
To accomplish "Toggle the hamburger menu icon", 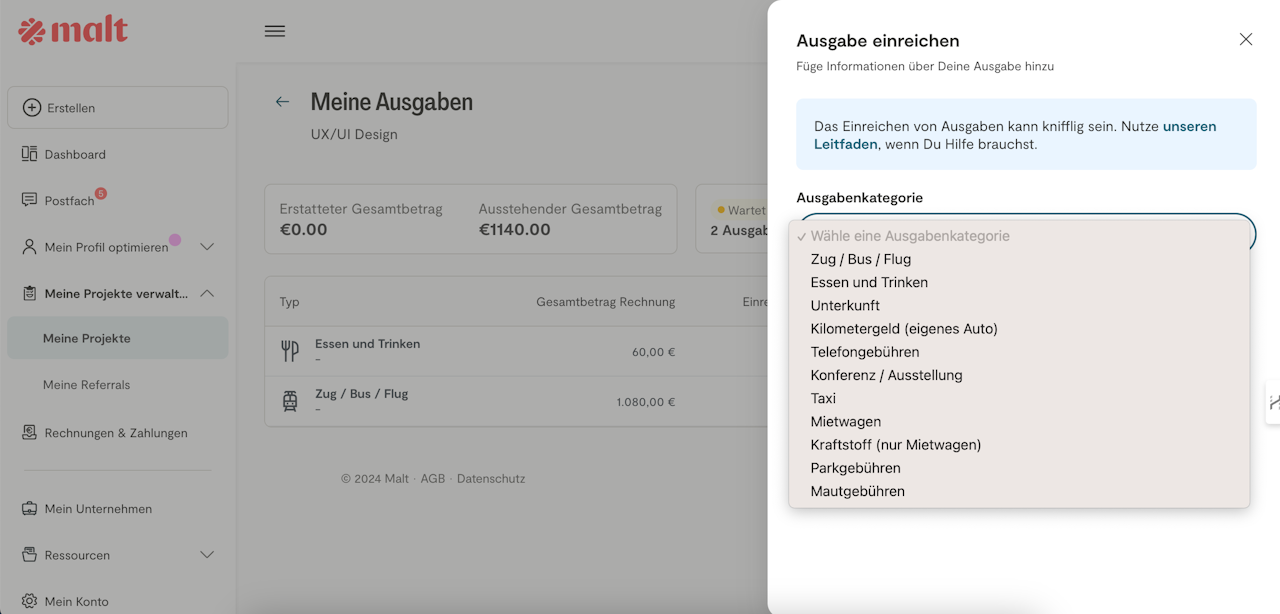I will [275, 31].
